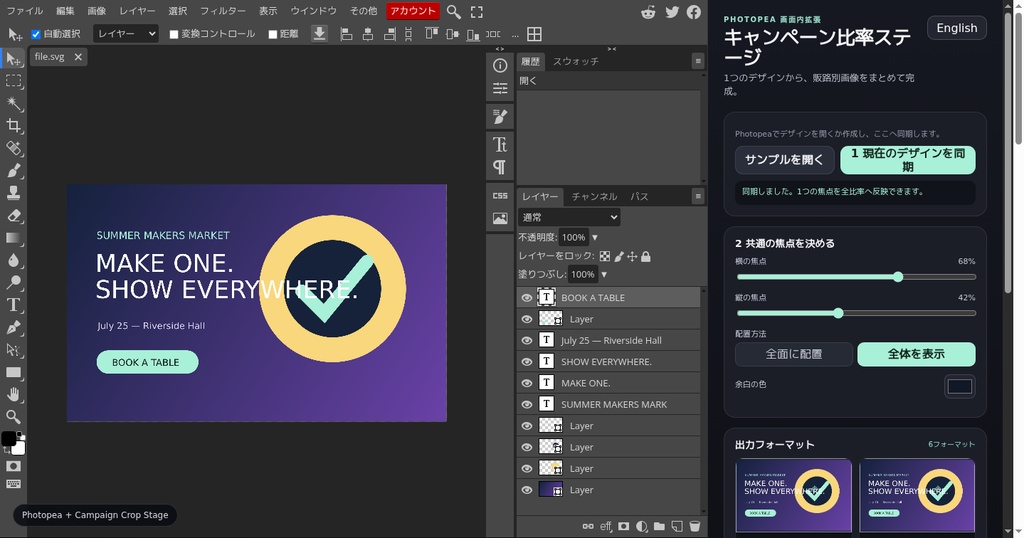Open the CSS panel icon
Screen dimensions: 1024x538
500,195
